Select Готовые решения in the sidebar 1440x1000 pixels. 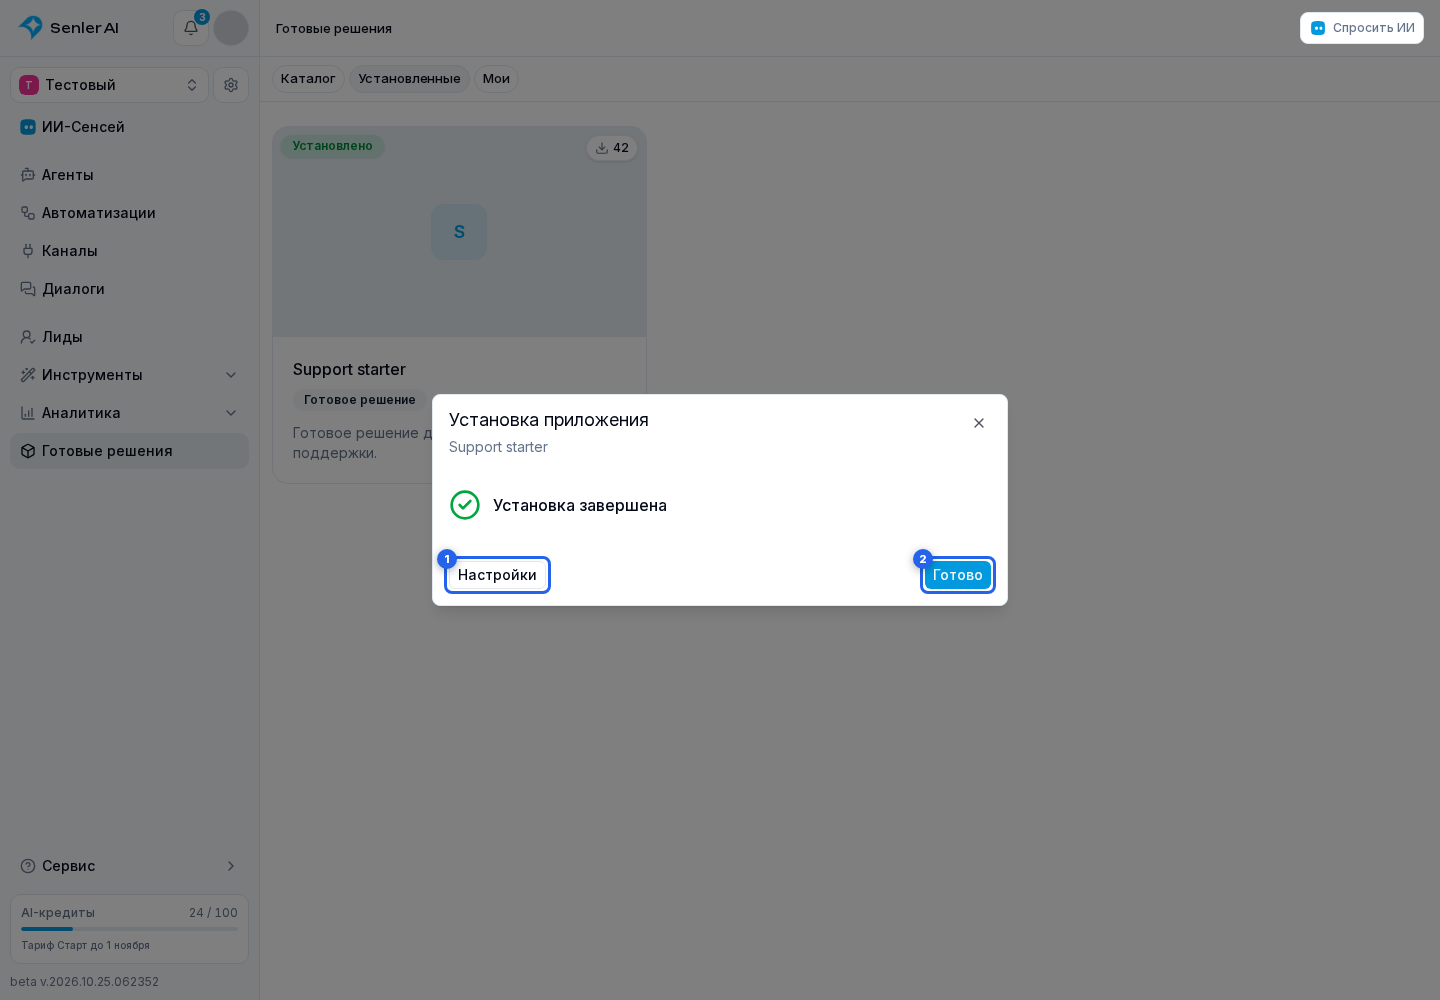click(x=129, y=451)
